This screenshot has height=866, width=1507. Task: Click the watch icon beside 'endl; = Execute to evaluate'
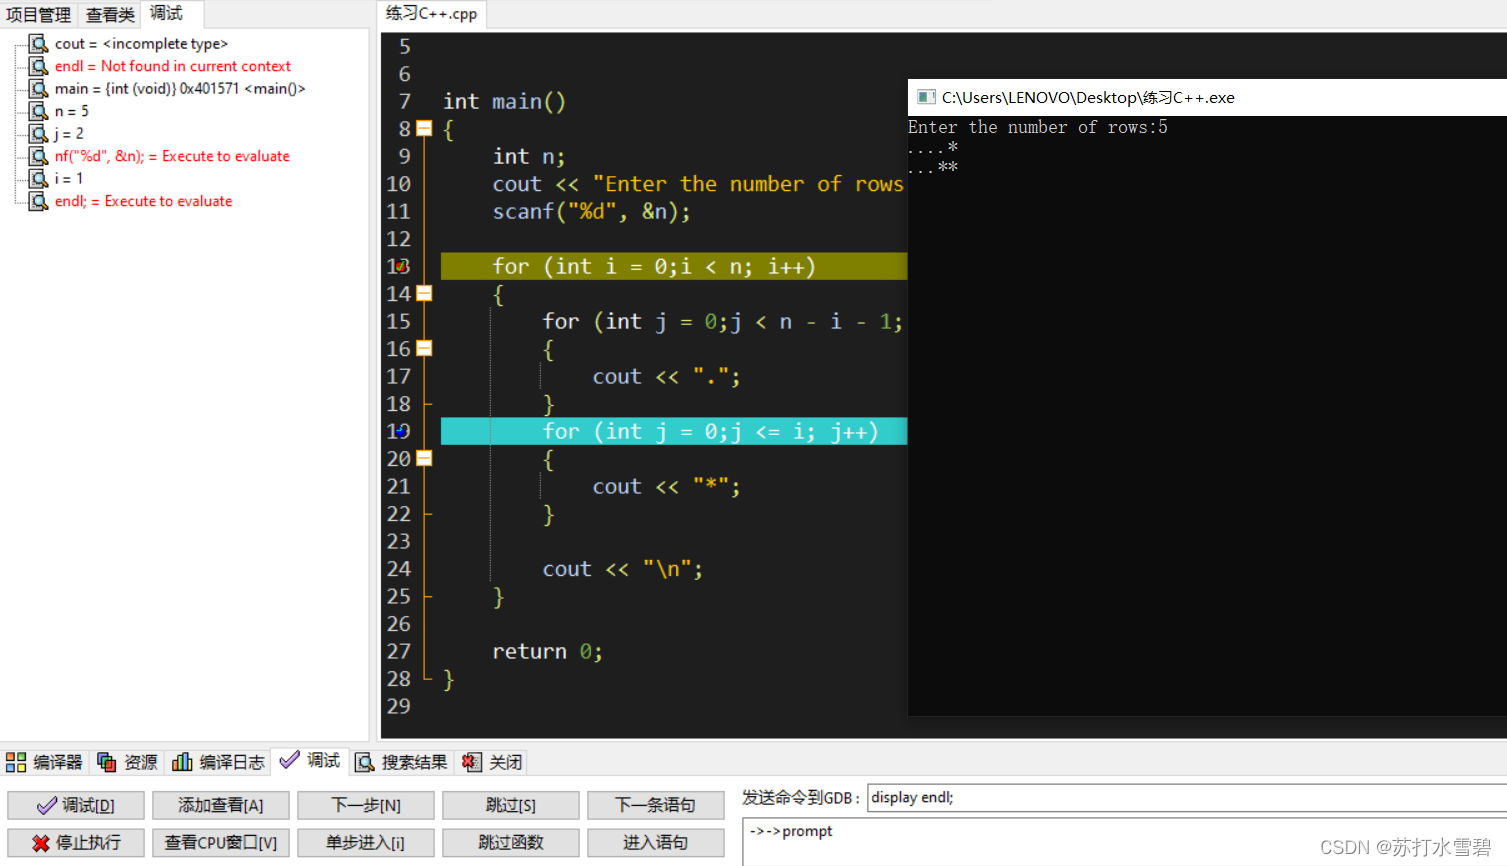[x=38, y=201]
